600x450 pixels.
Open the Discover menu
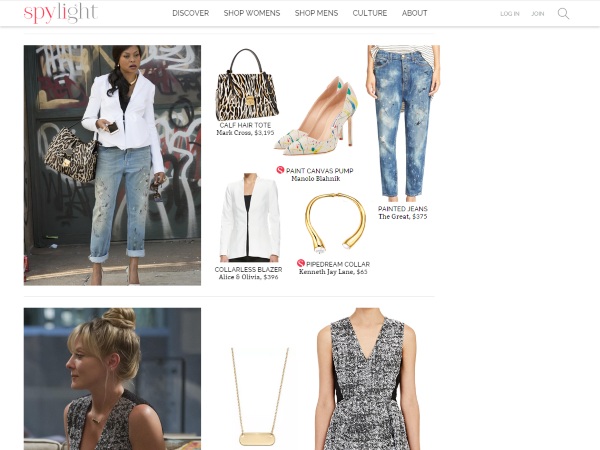click(191, 13)
